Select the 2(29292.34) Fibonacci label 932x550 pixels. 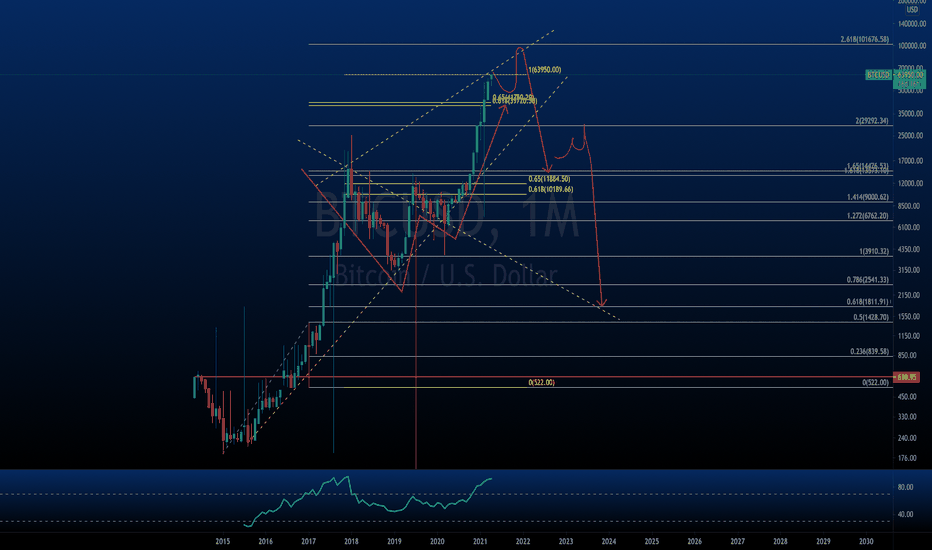coord(872,121)
